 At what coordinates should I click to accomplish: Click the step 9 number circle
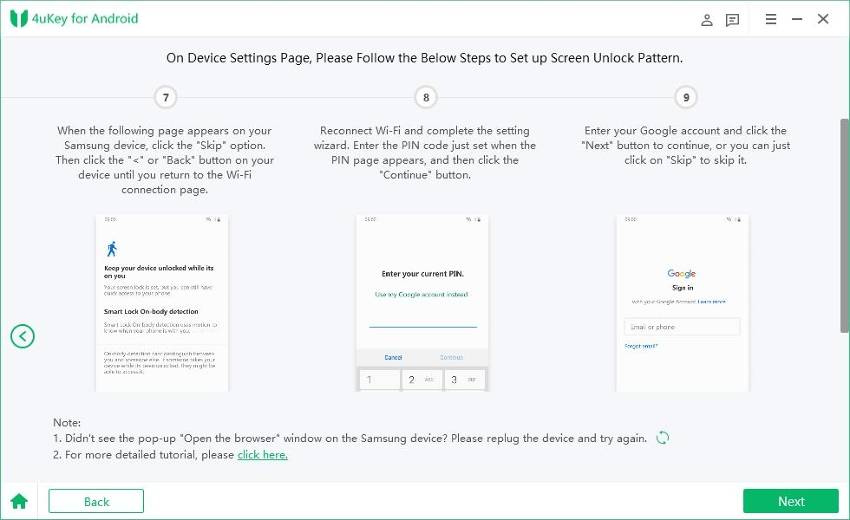tap(685, 98)
